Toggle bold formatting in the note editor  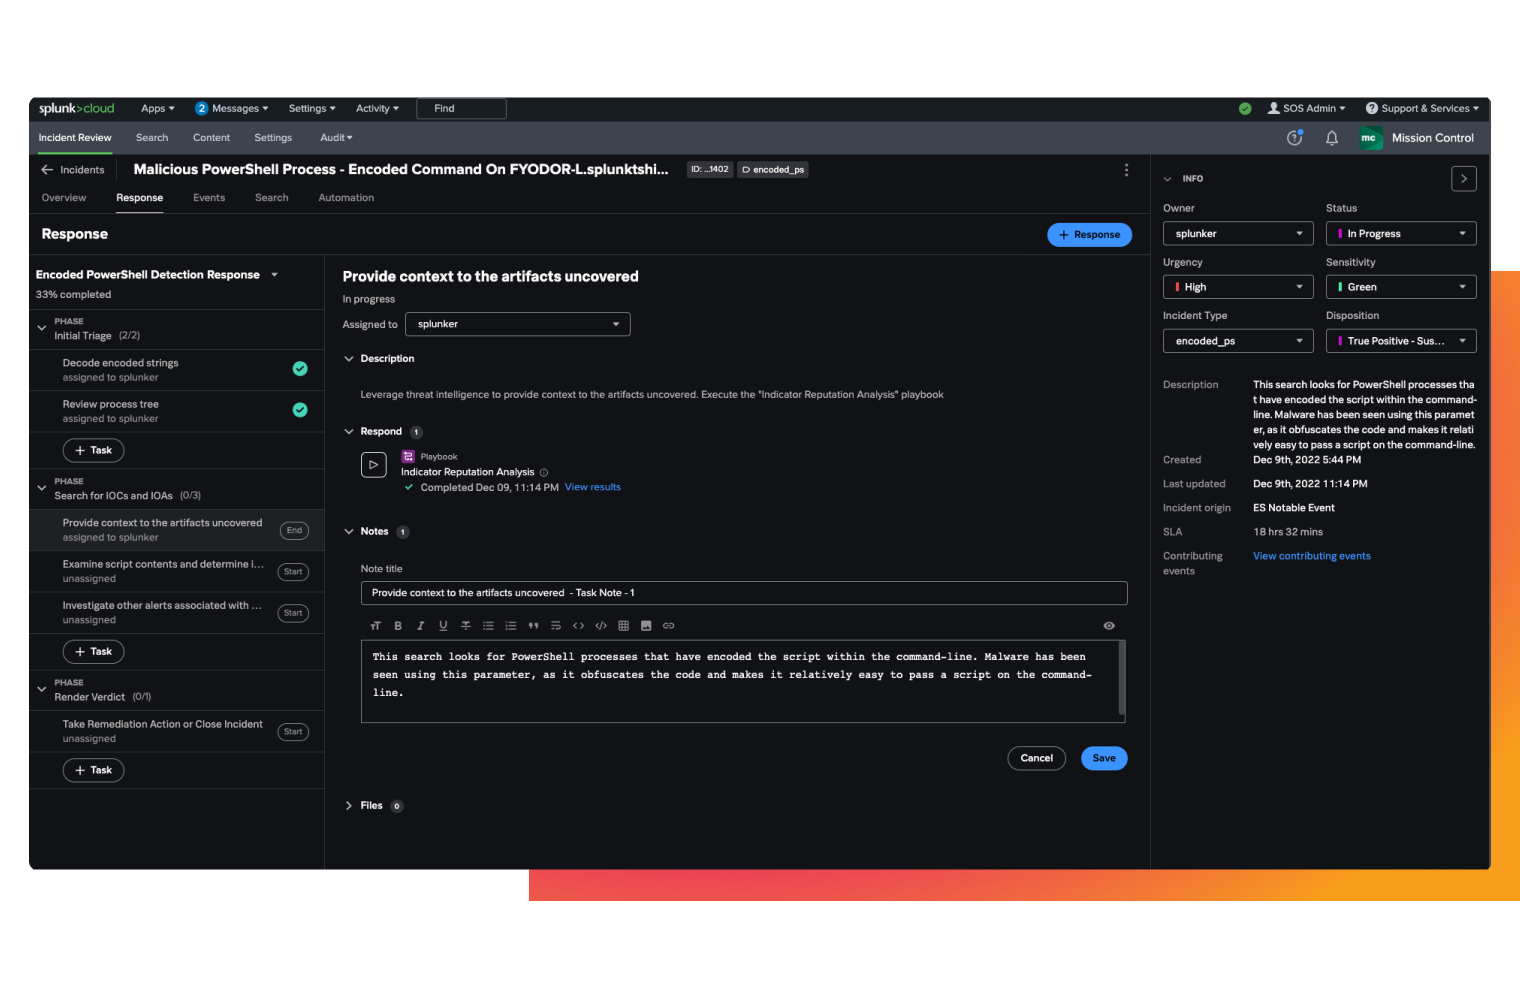tap(398, 625)
